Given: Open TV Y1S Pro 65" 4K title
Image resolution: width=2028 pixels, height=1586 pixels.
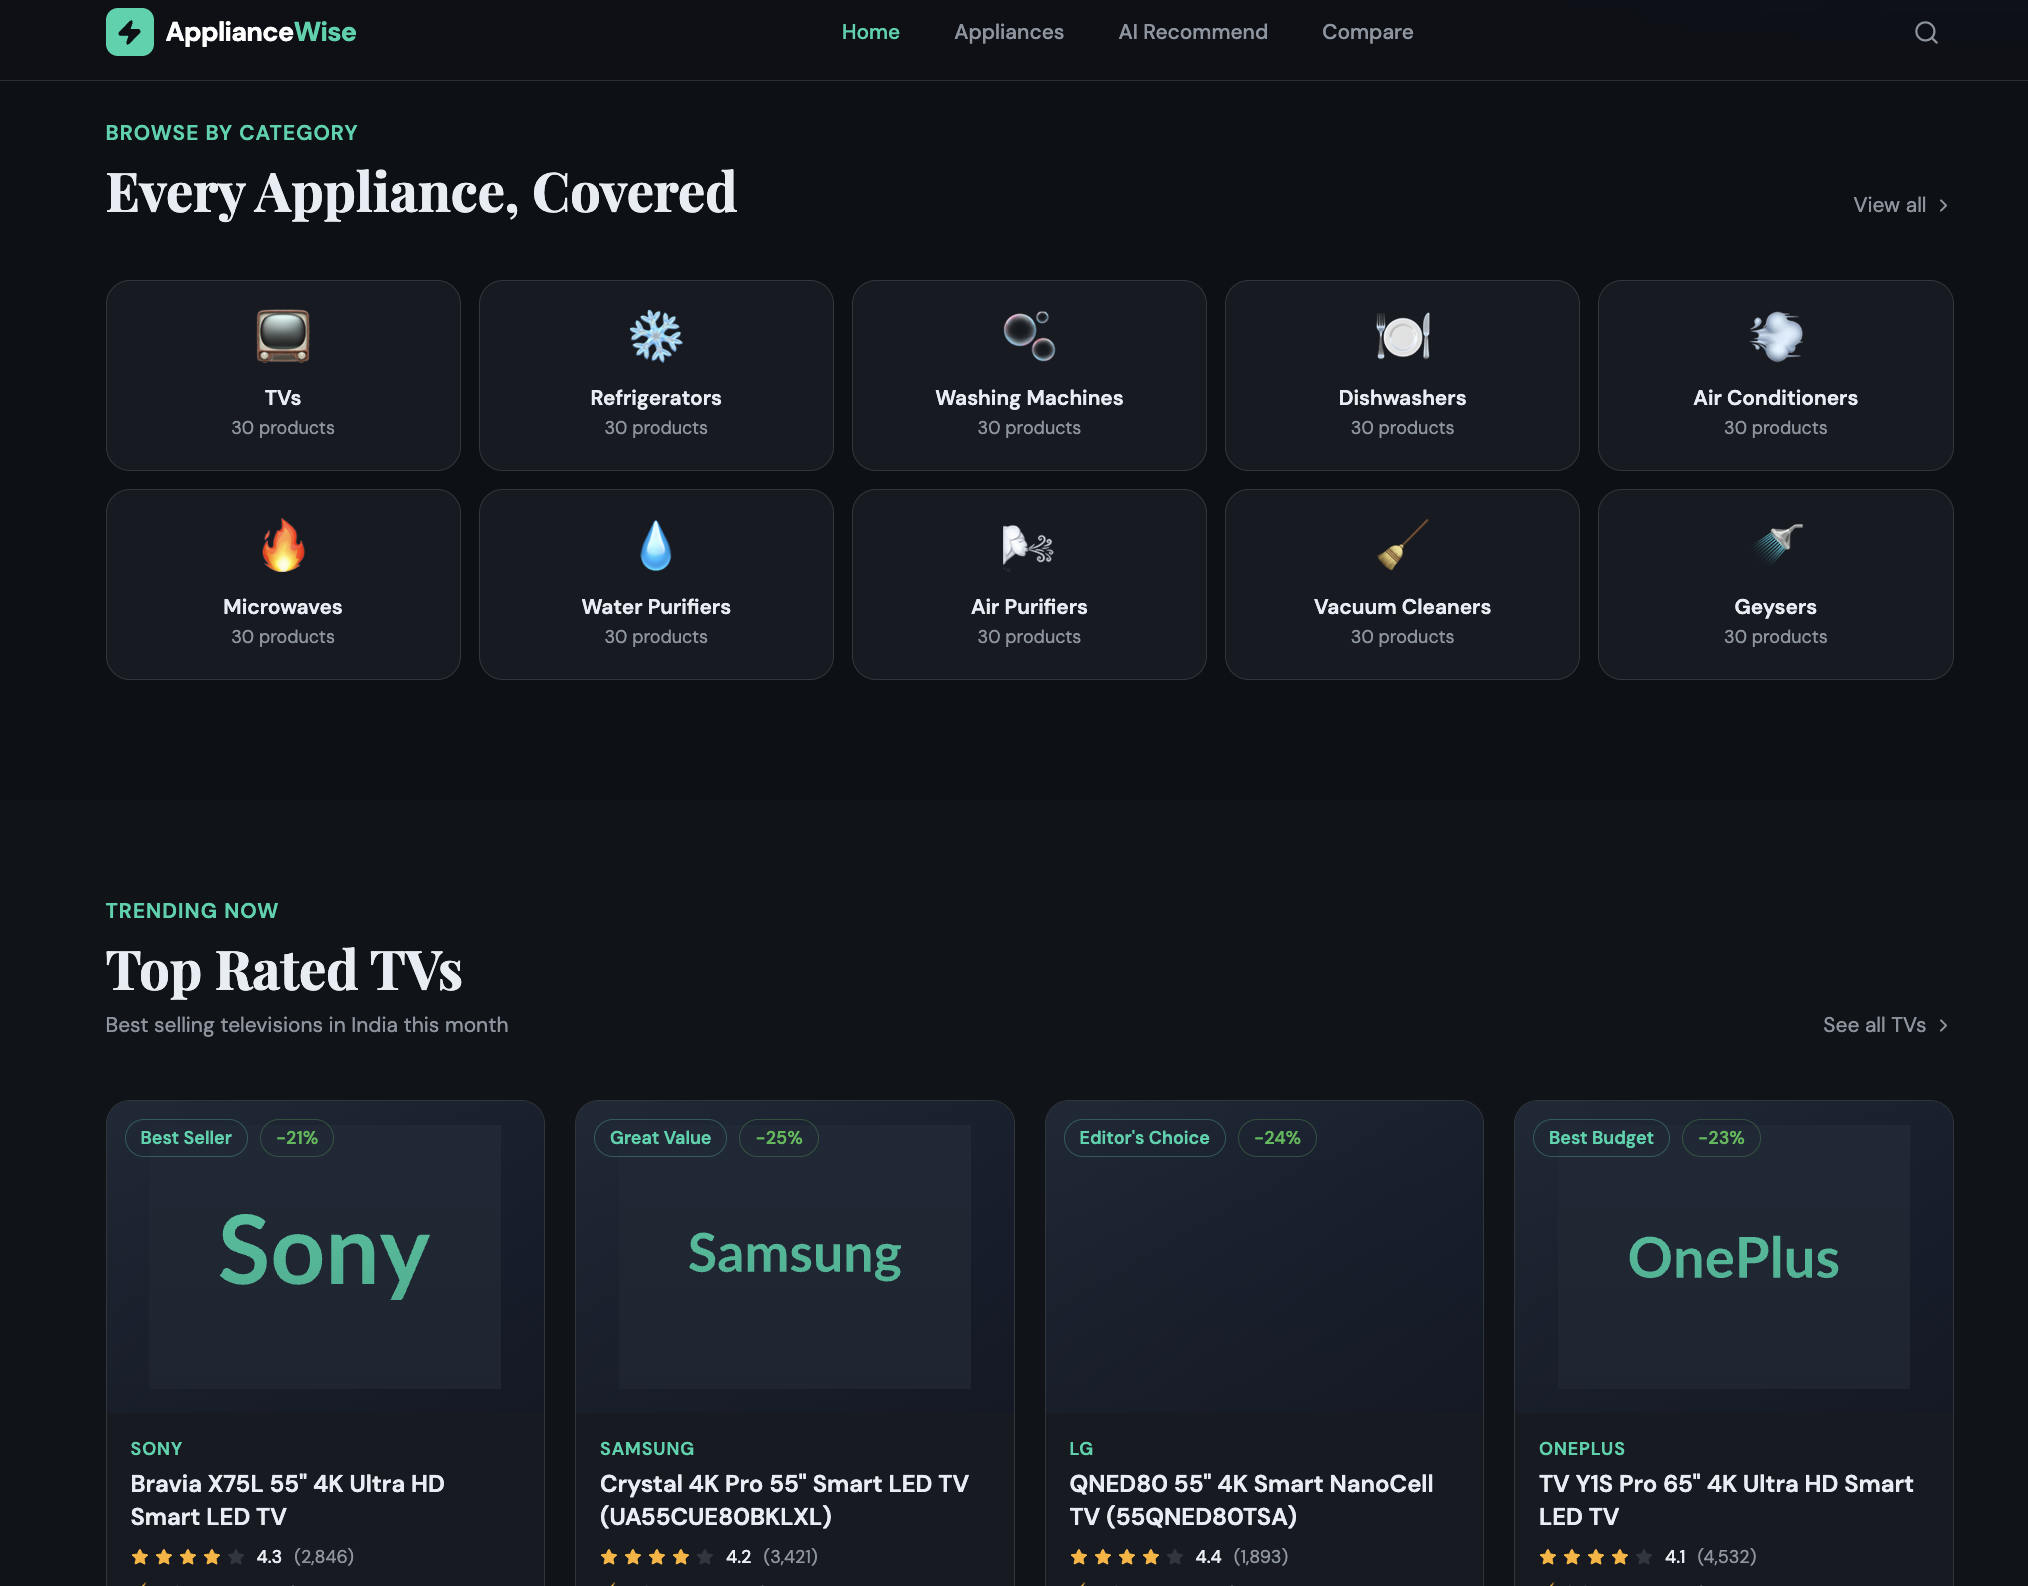Looking at the screenshot, I should [x=1726, y=1500].
